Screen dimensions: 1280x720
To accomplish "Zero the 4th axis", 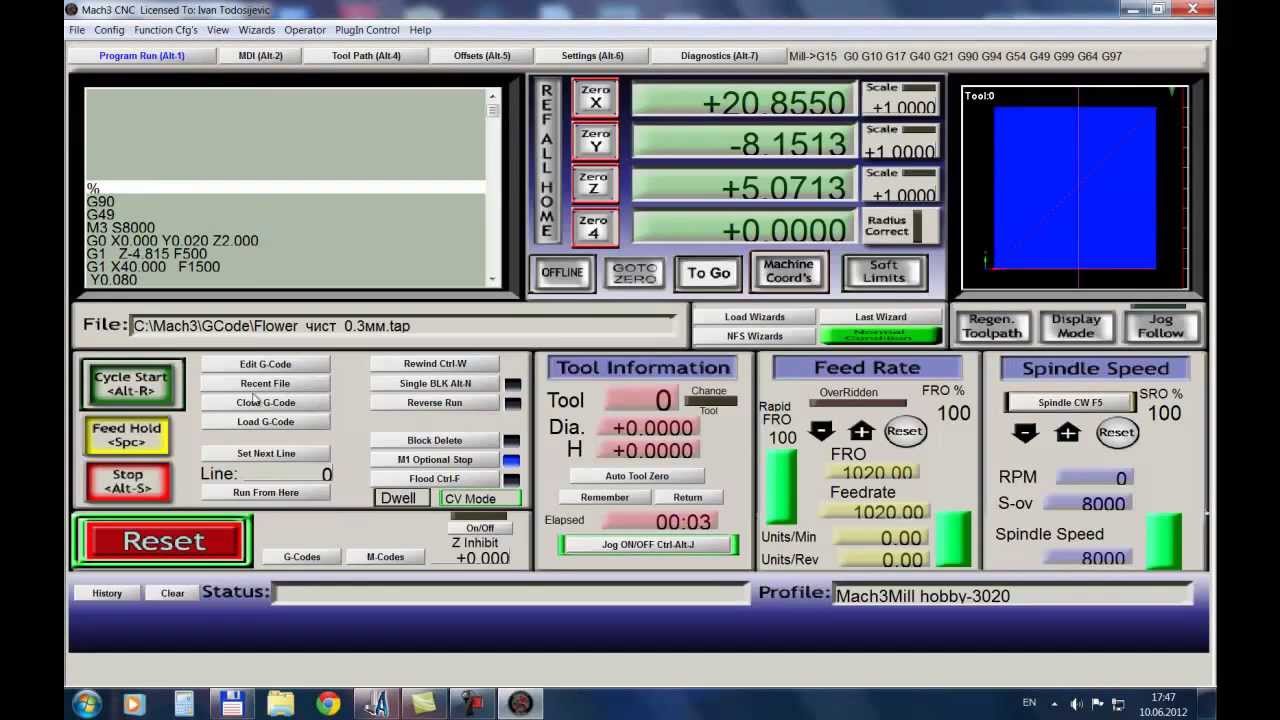I will [595, 227].
